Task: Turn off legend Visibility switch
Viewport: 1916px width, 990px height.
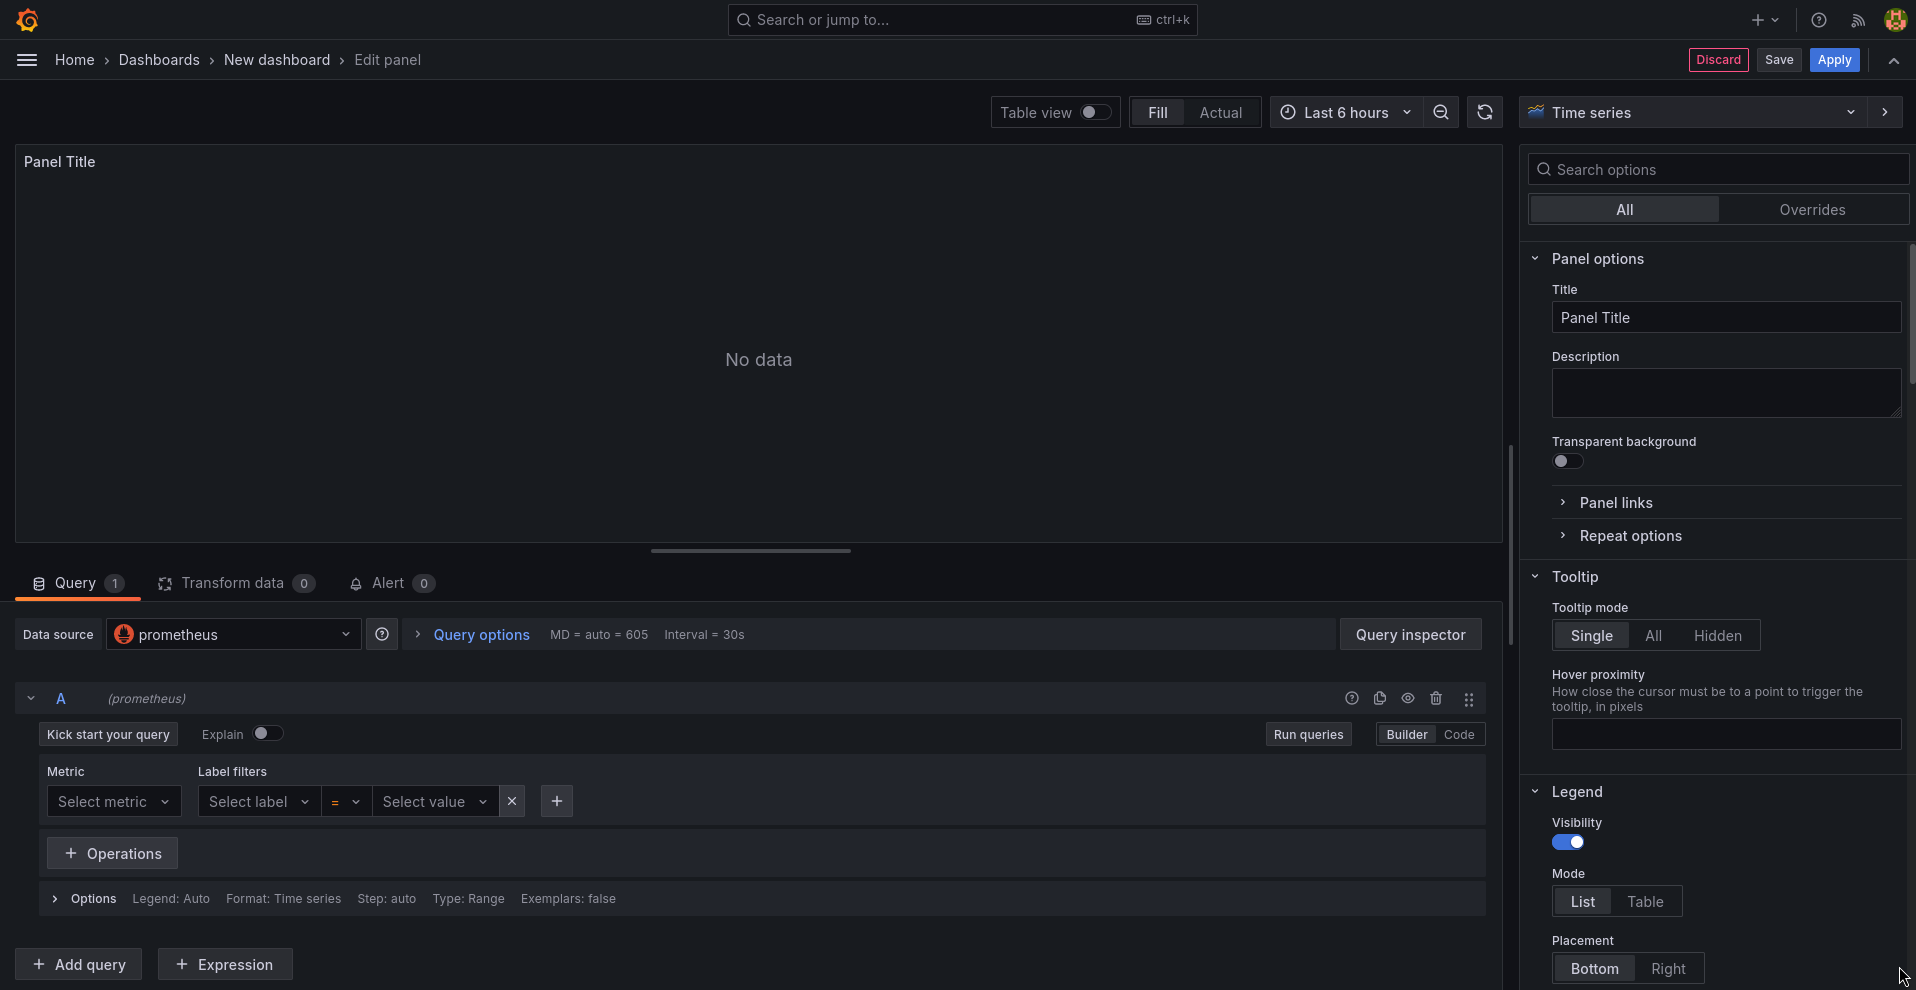Action: coord(1568,842)
